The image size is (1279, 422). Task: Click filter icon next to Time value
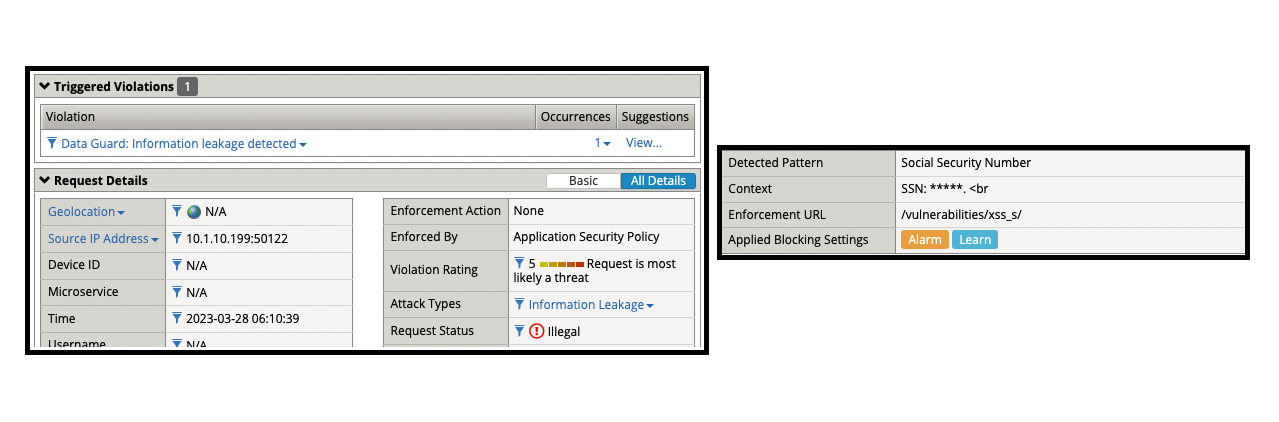(177, 319)
